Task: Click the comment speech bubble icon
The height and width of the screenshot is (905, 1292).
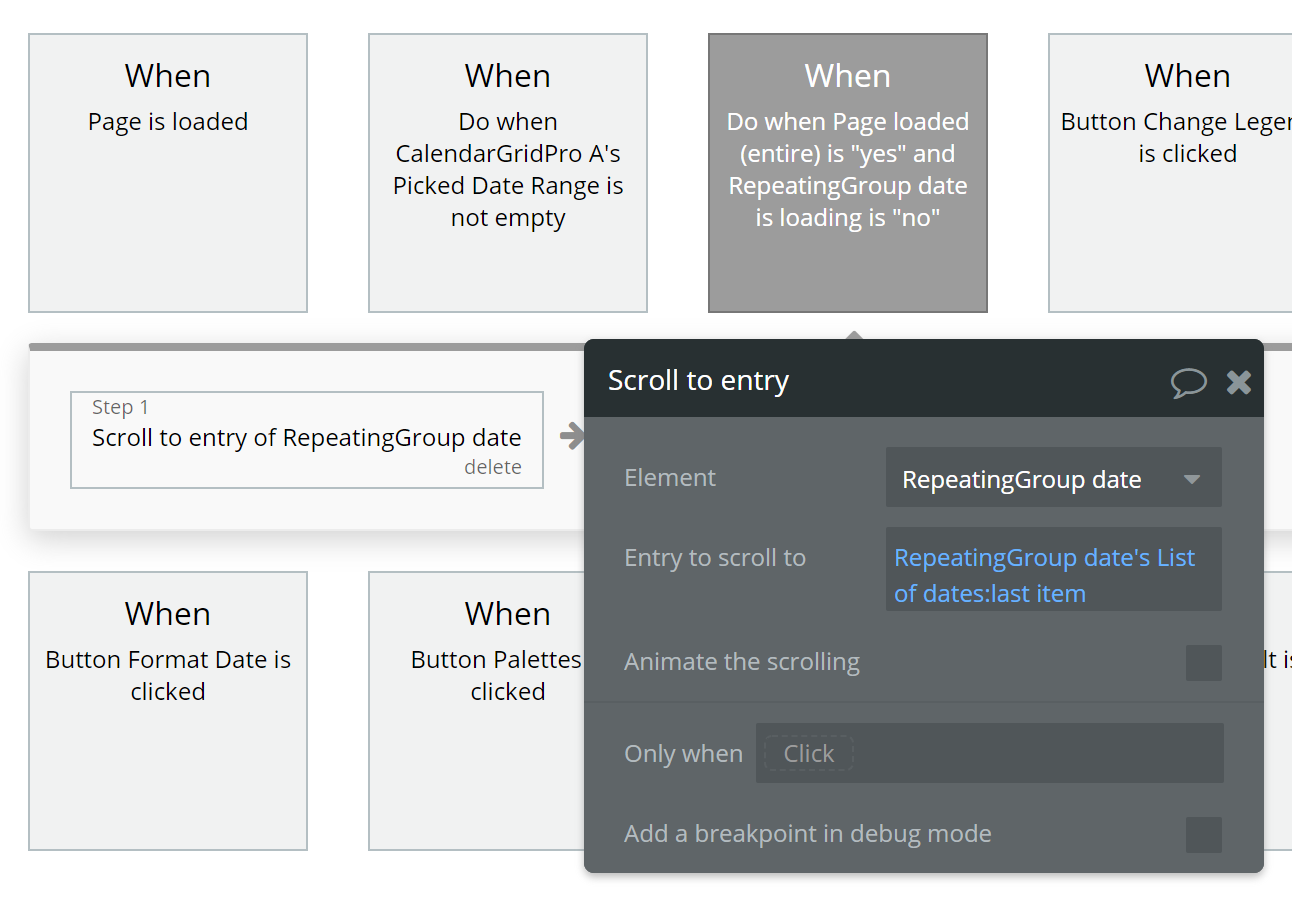Action: click(x=1188, y=382)
